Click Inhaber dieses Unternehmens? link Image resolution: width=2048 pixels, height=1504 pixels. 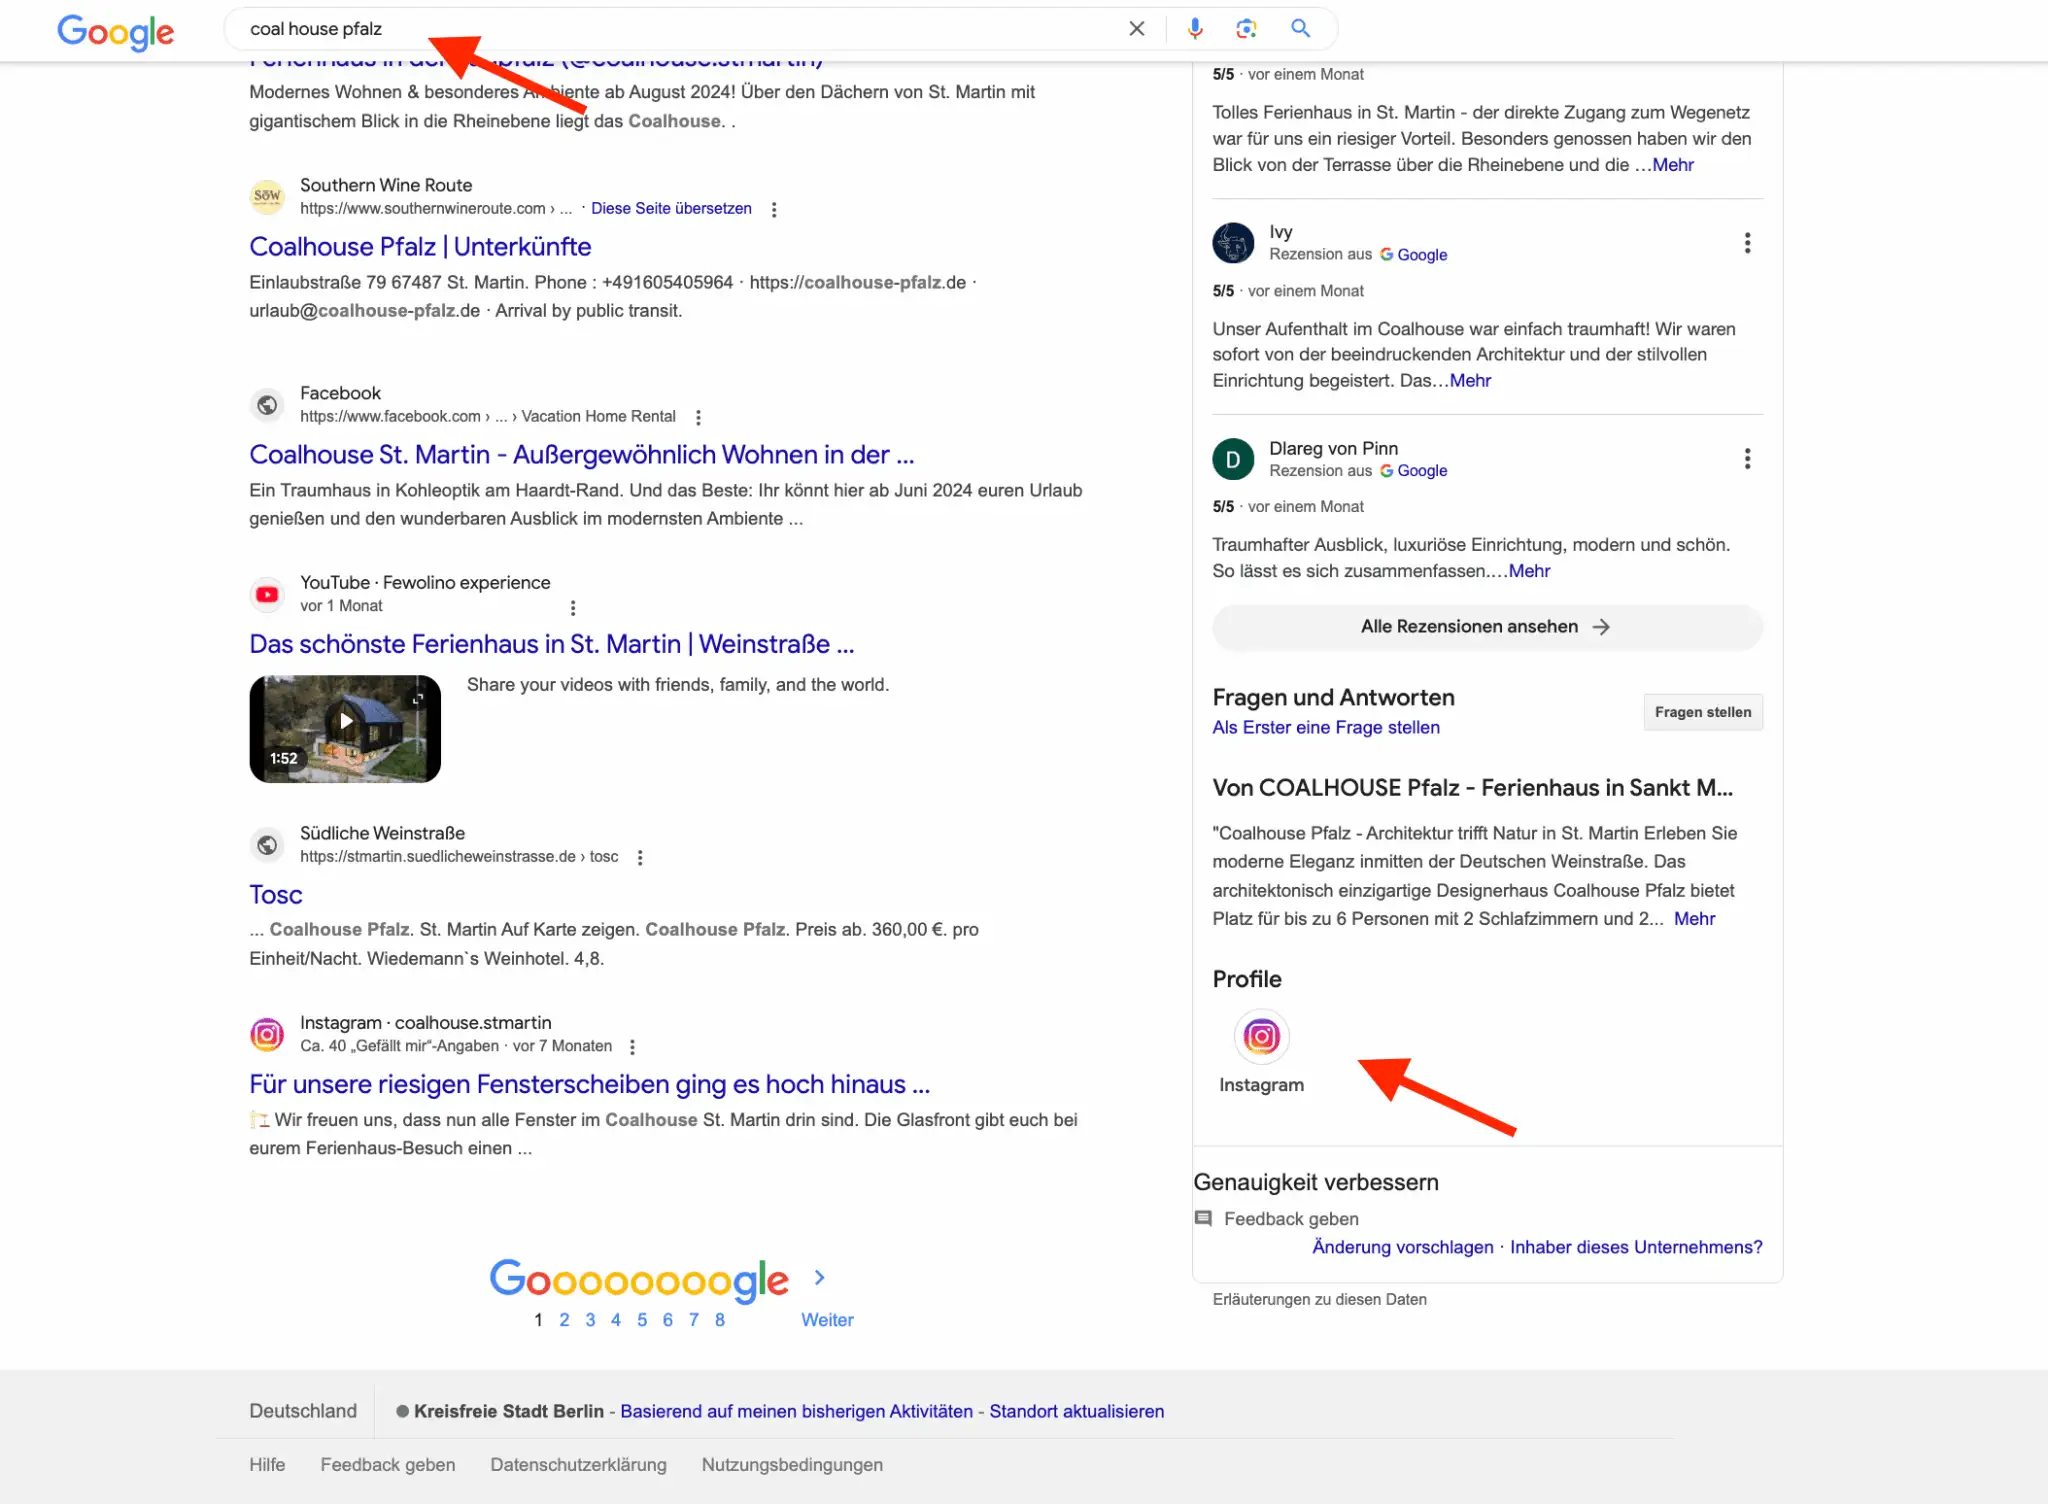[x=1636, y=1247]
